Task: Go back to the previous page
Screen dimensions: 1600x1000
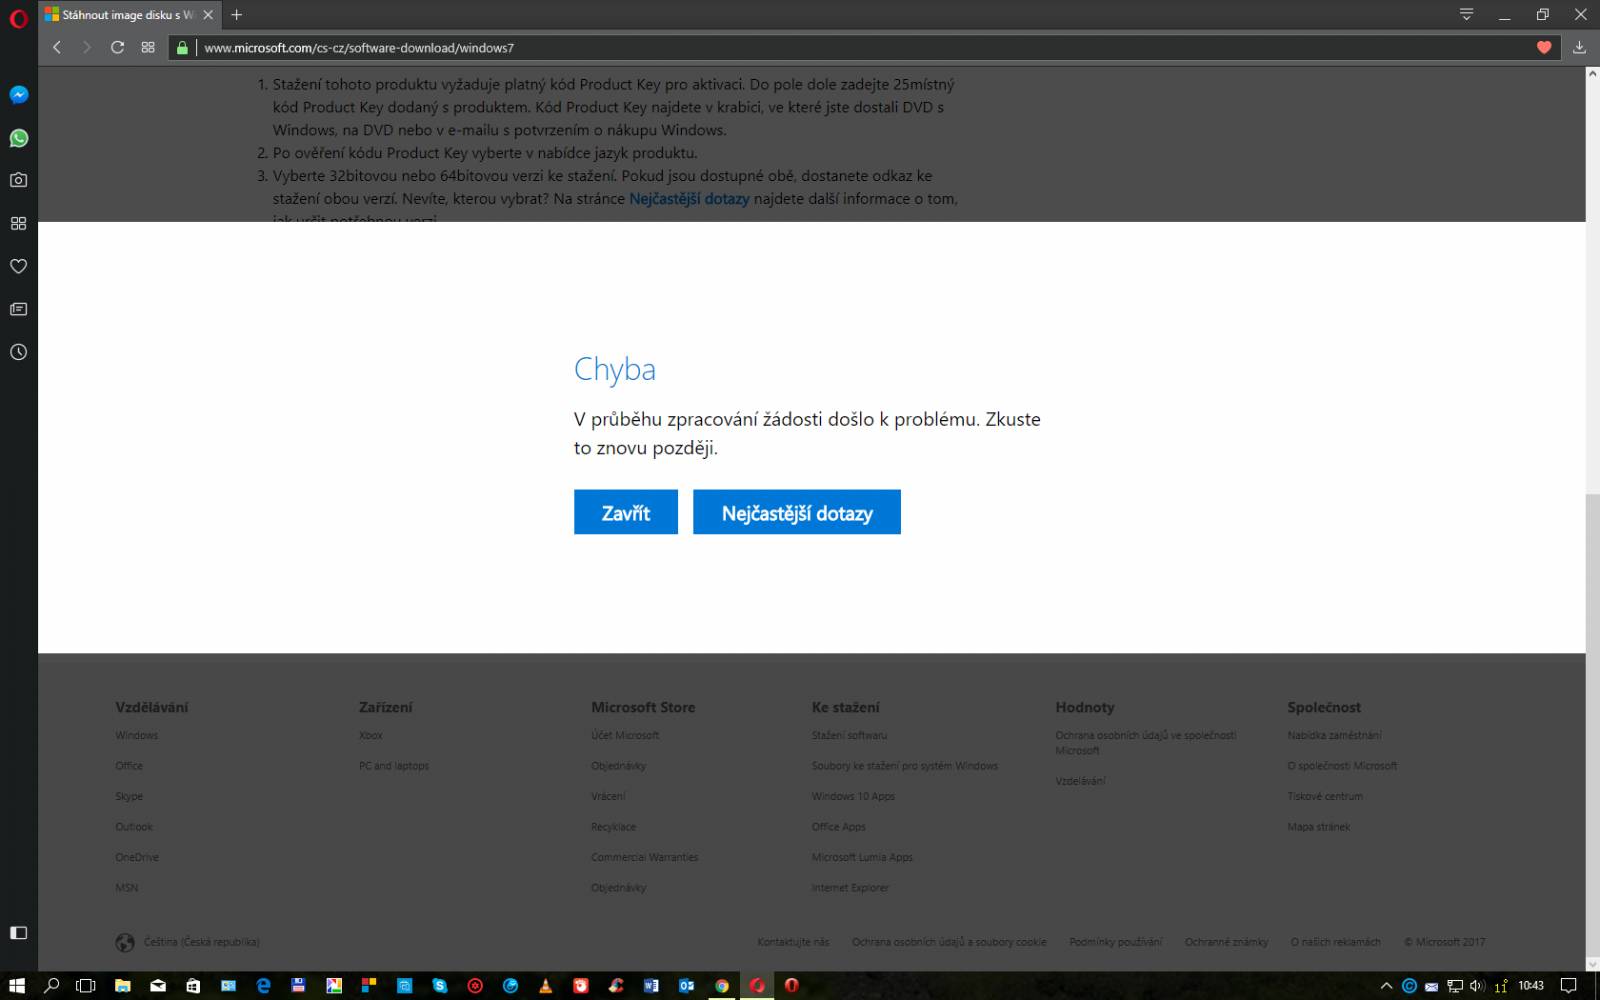Action: pyautogui.click(x=57, y=47)
